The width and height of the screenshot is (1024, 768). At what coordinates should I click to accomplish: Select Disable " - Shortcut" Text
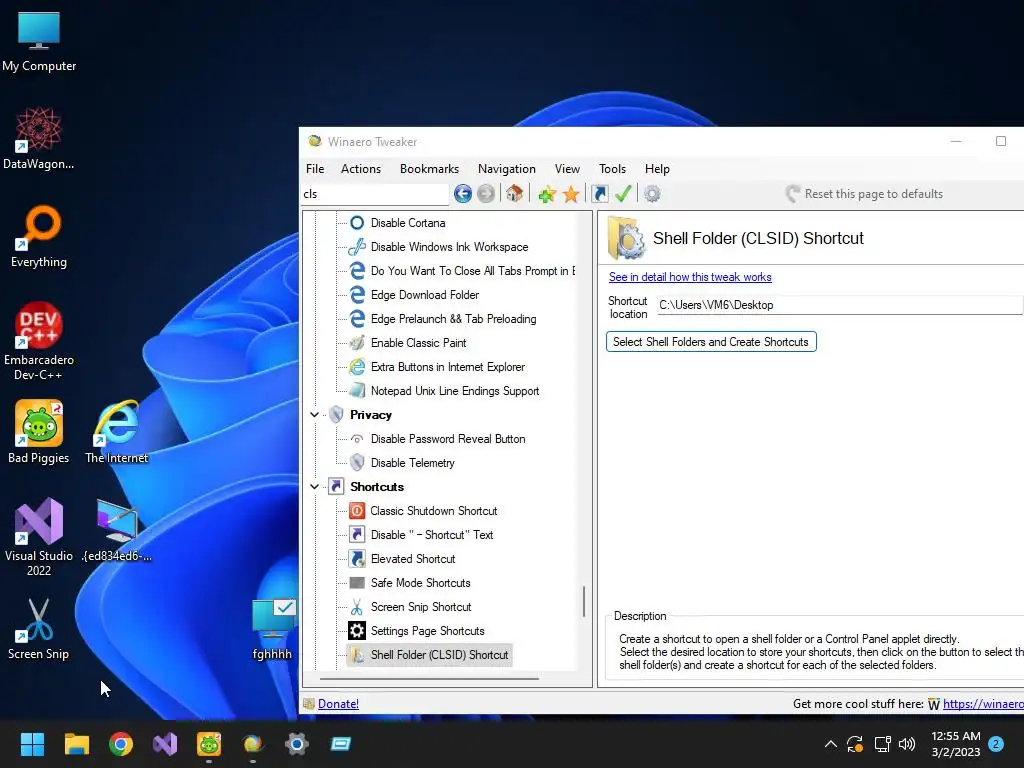click(x=432, y=535)
